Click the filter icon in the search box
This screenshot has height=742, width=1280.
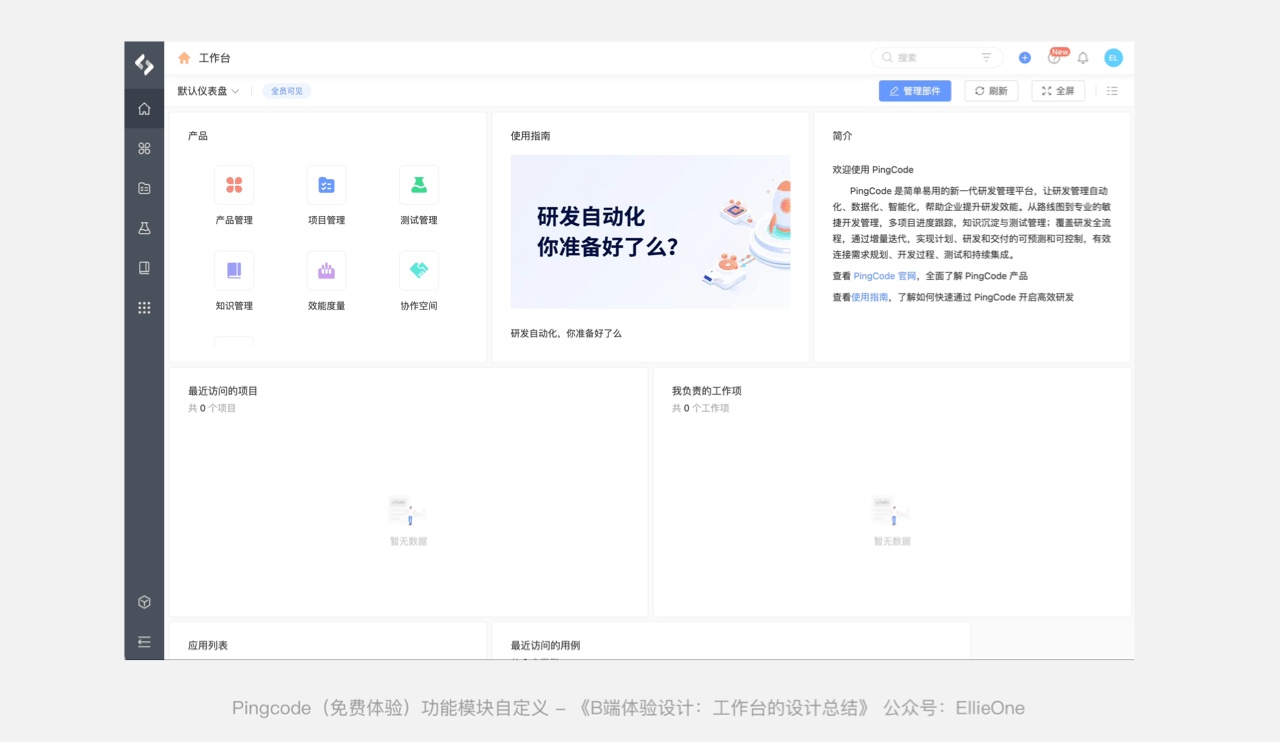pos(986,58)
